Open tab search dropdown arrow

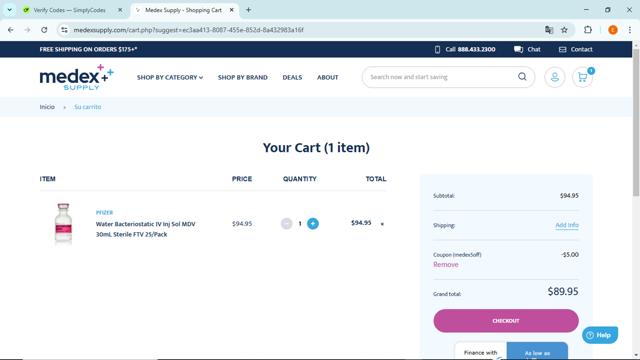[x=9, y=10]
